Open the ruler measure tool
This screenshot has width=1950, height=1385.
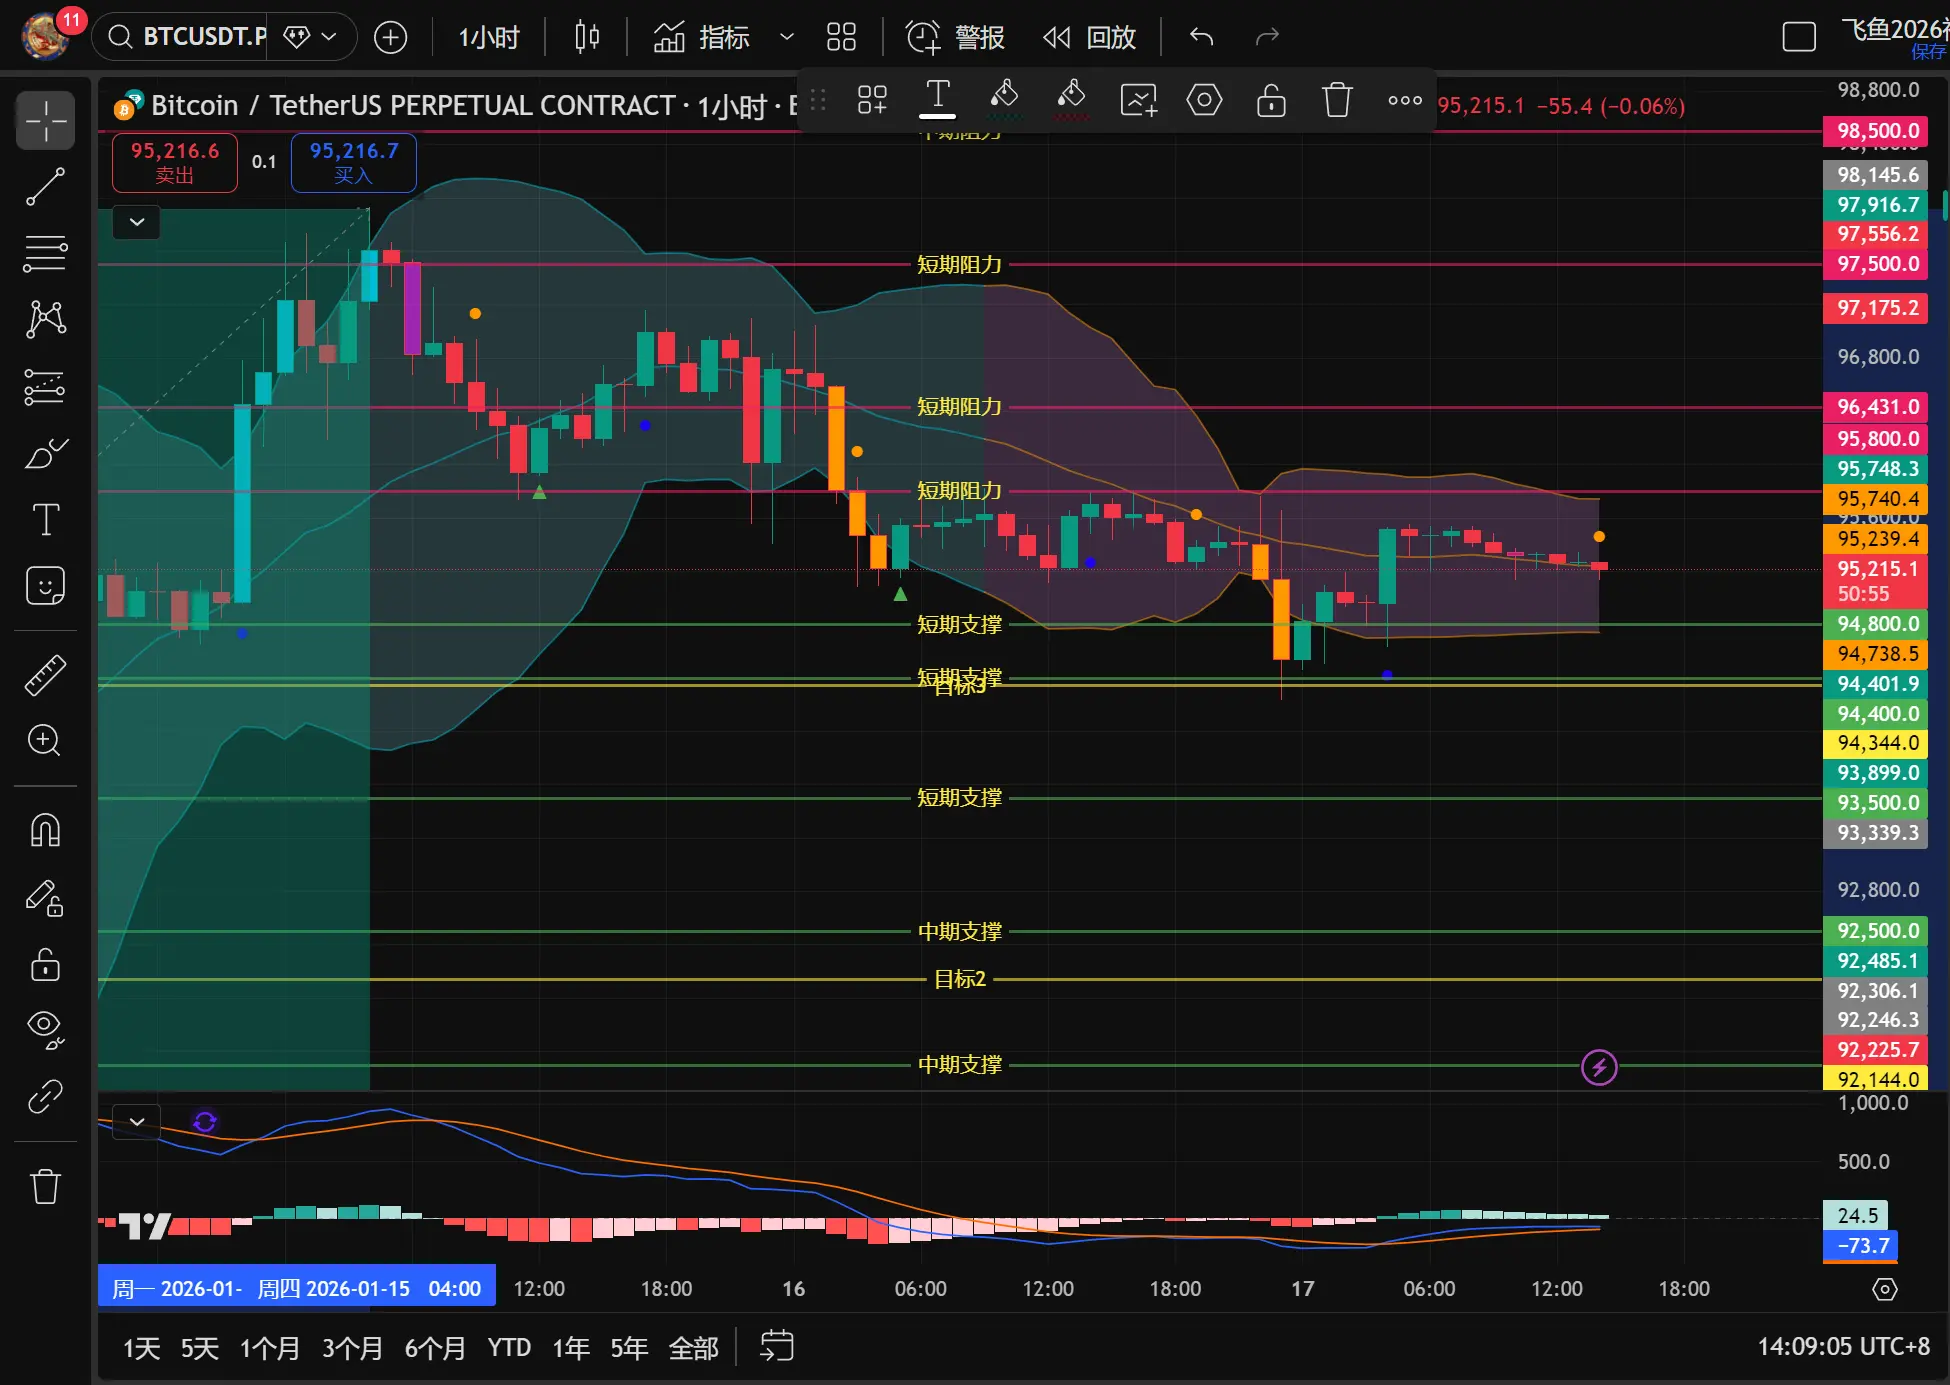coord(45,676)
